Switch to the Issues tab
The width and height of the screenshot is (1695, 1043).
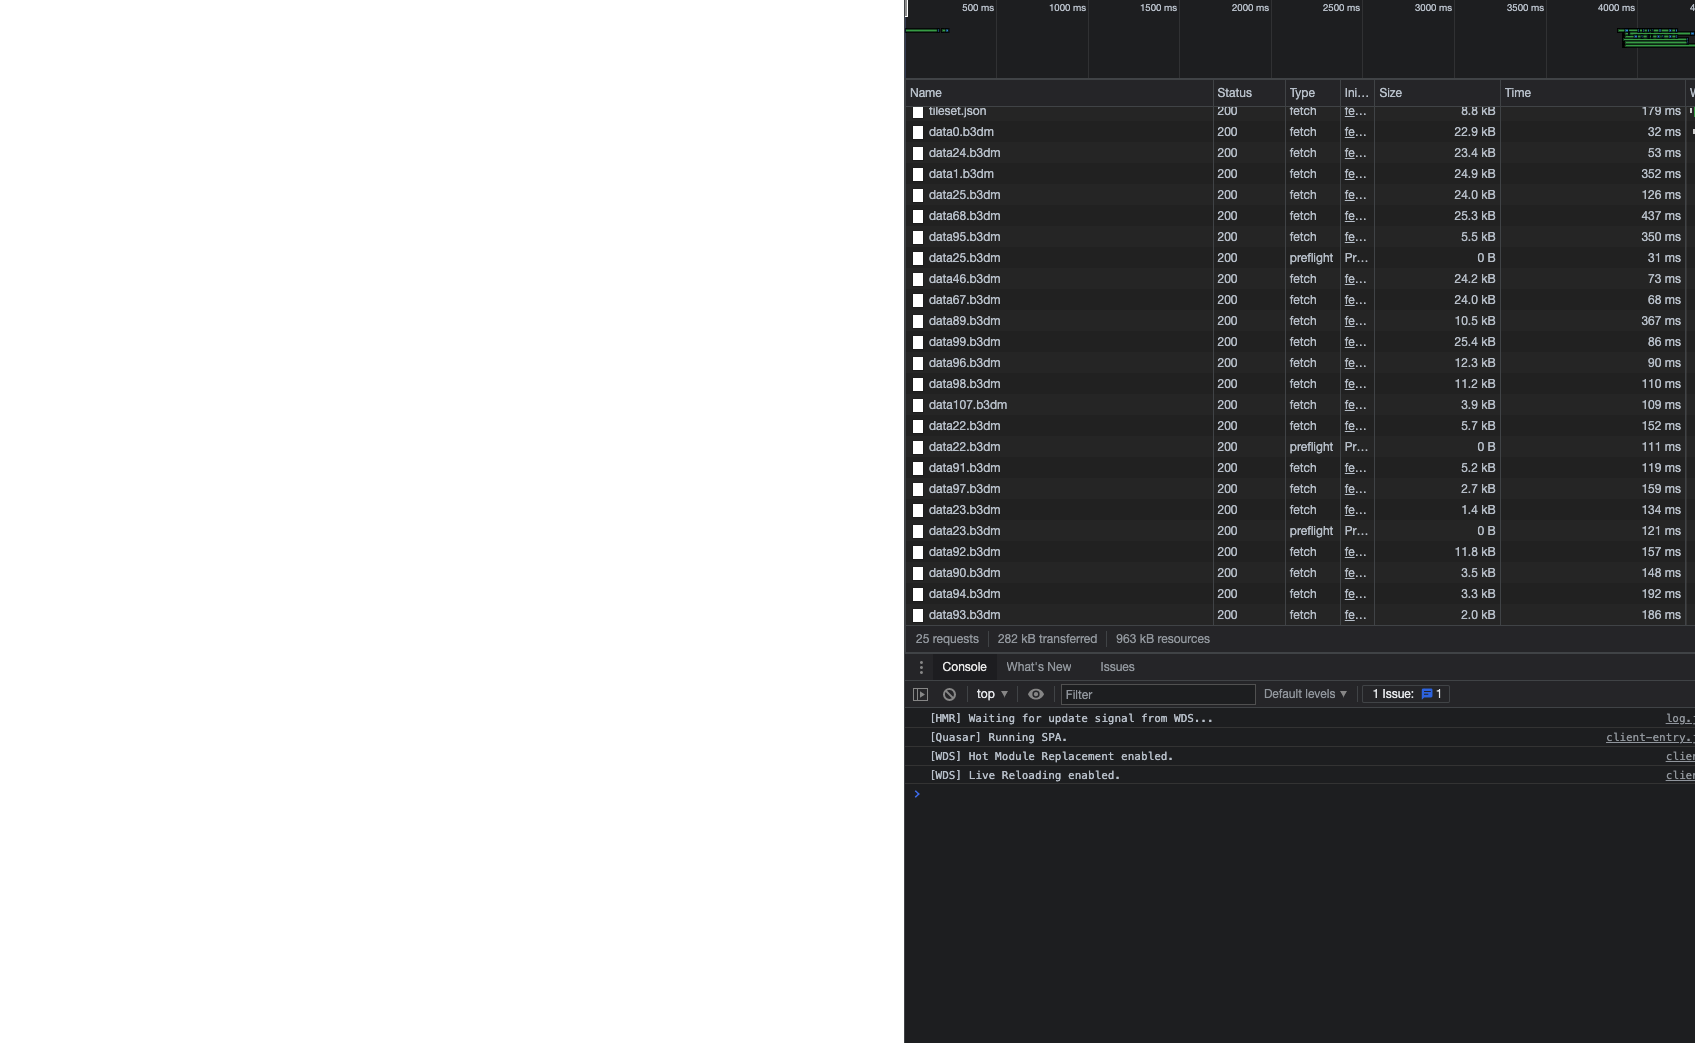coord(1116,667)
